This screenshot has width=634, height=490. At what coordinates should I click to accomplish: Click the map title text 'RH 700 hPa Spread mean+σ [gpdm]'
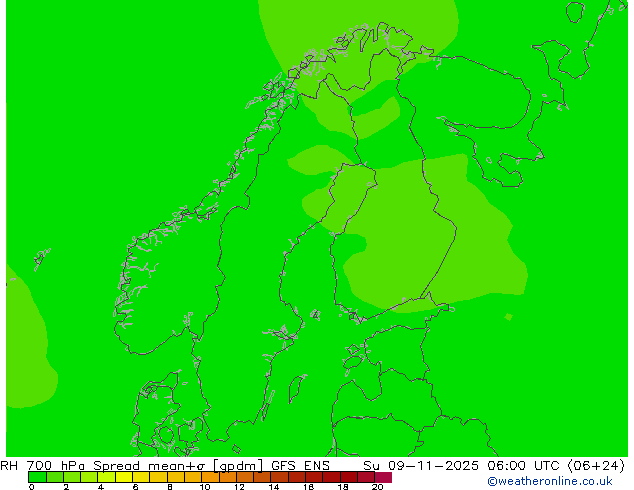(x=132, y=465)
